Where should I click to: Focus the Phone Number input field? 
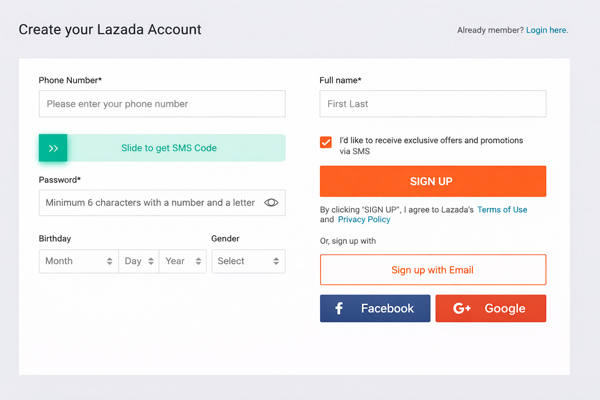[x=162, y=104]
